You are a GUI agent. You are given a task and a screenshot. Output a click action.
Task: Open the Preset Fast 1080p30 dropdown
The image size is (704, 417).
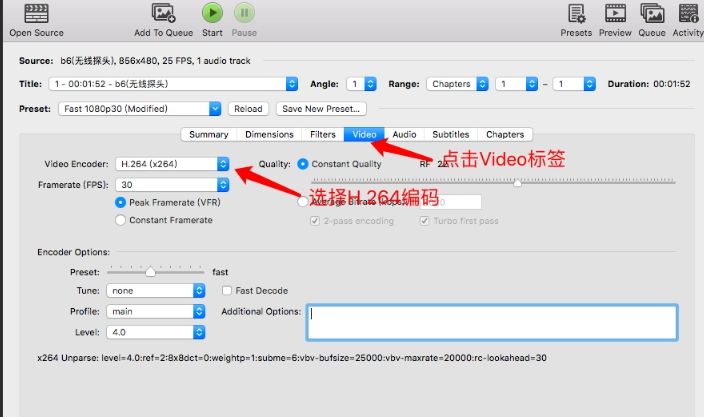[x=140, y=109]
